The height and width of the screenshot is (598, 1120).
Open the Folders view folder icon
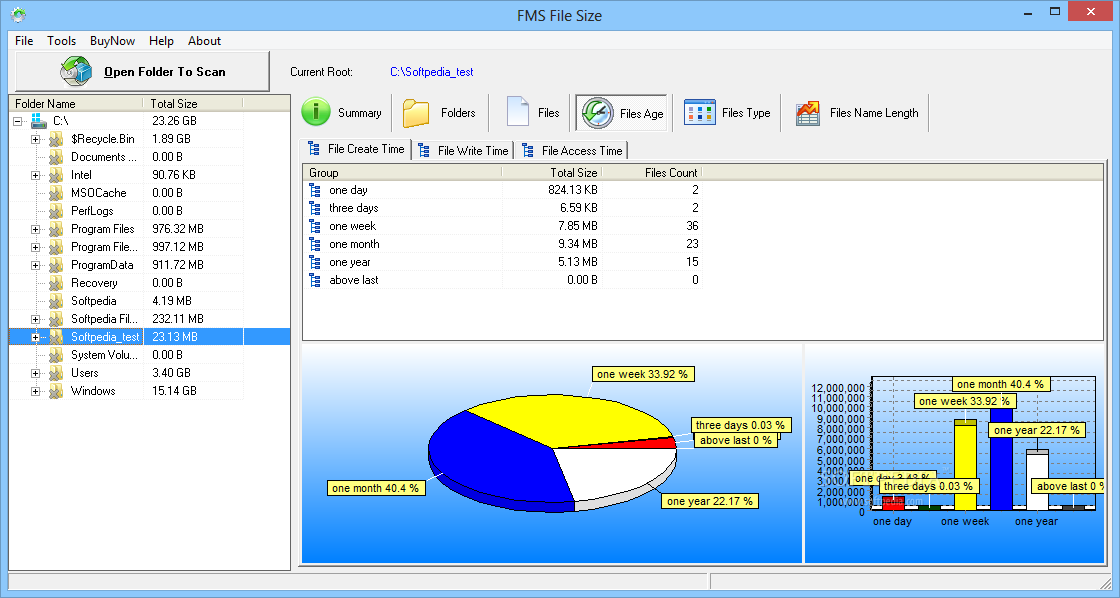click(416, 113)
